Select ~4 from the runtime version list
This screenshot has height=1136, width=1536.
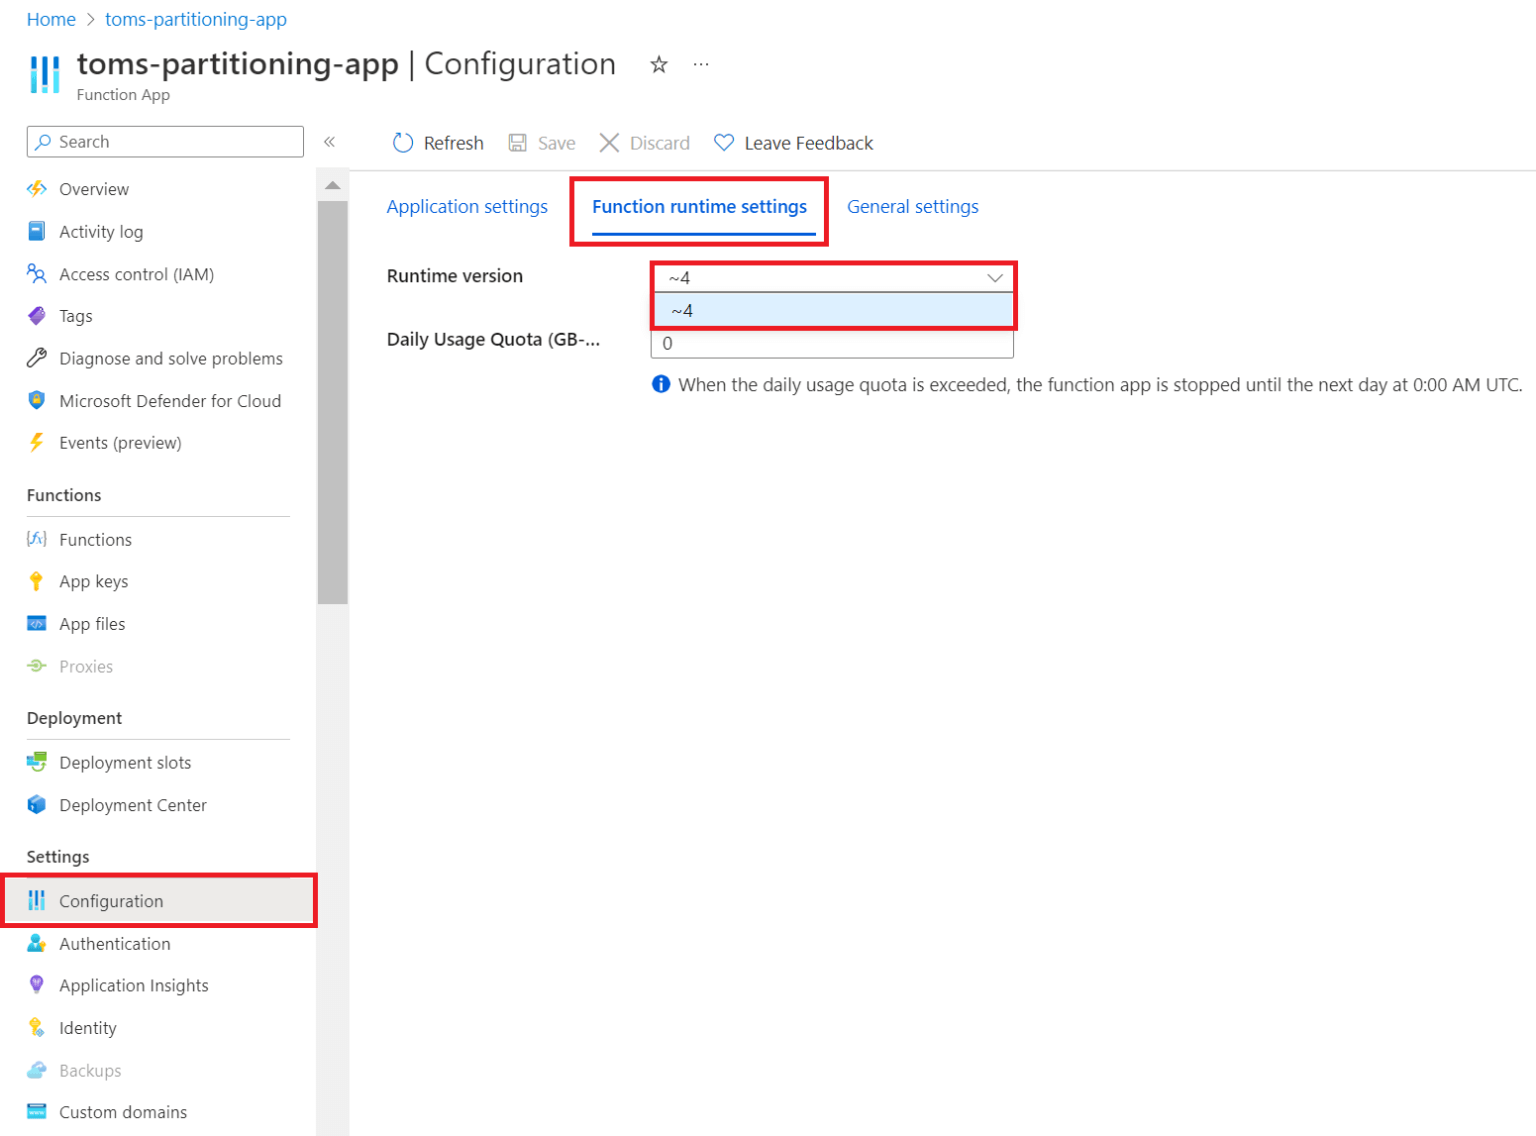click(x=833, y=310)
